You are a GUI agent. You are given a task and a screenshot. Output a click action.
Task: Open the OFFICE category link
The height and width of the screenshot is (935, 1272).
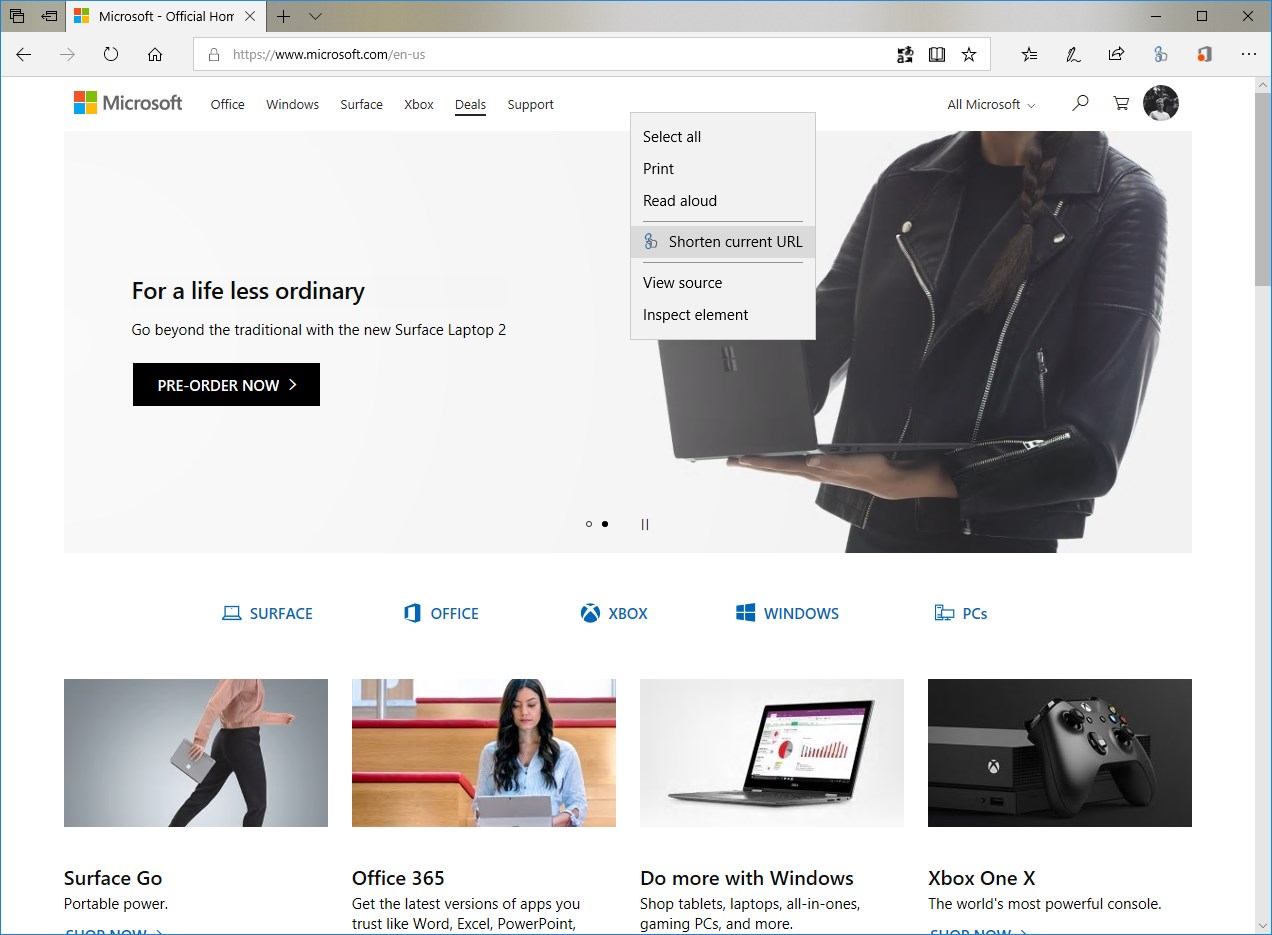pyautogui.click(x=441, y=613)
